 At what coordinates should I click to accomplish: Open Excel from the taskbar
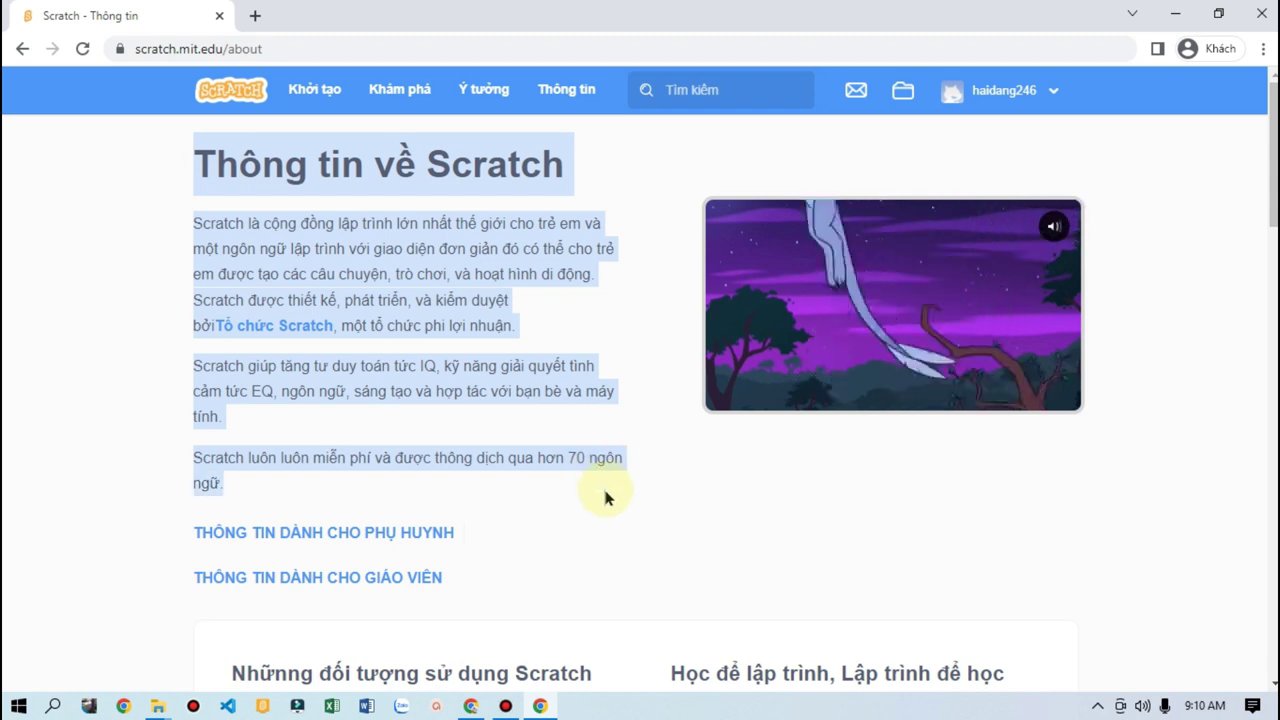[x=332, y=706]
